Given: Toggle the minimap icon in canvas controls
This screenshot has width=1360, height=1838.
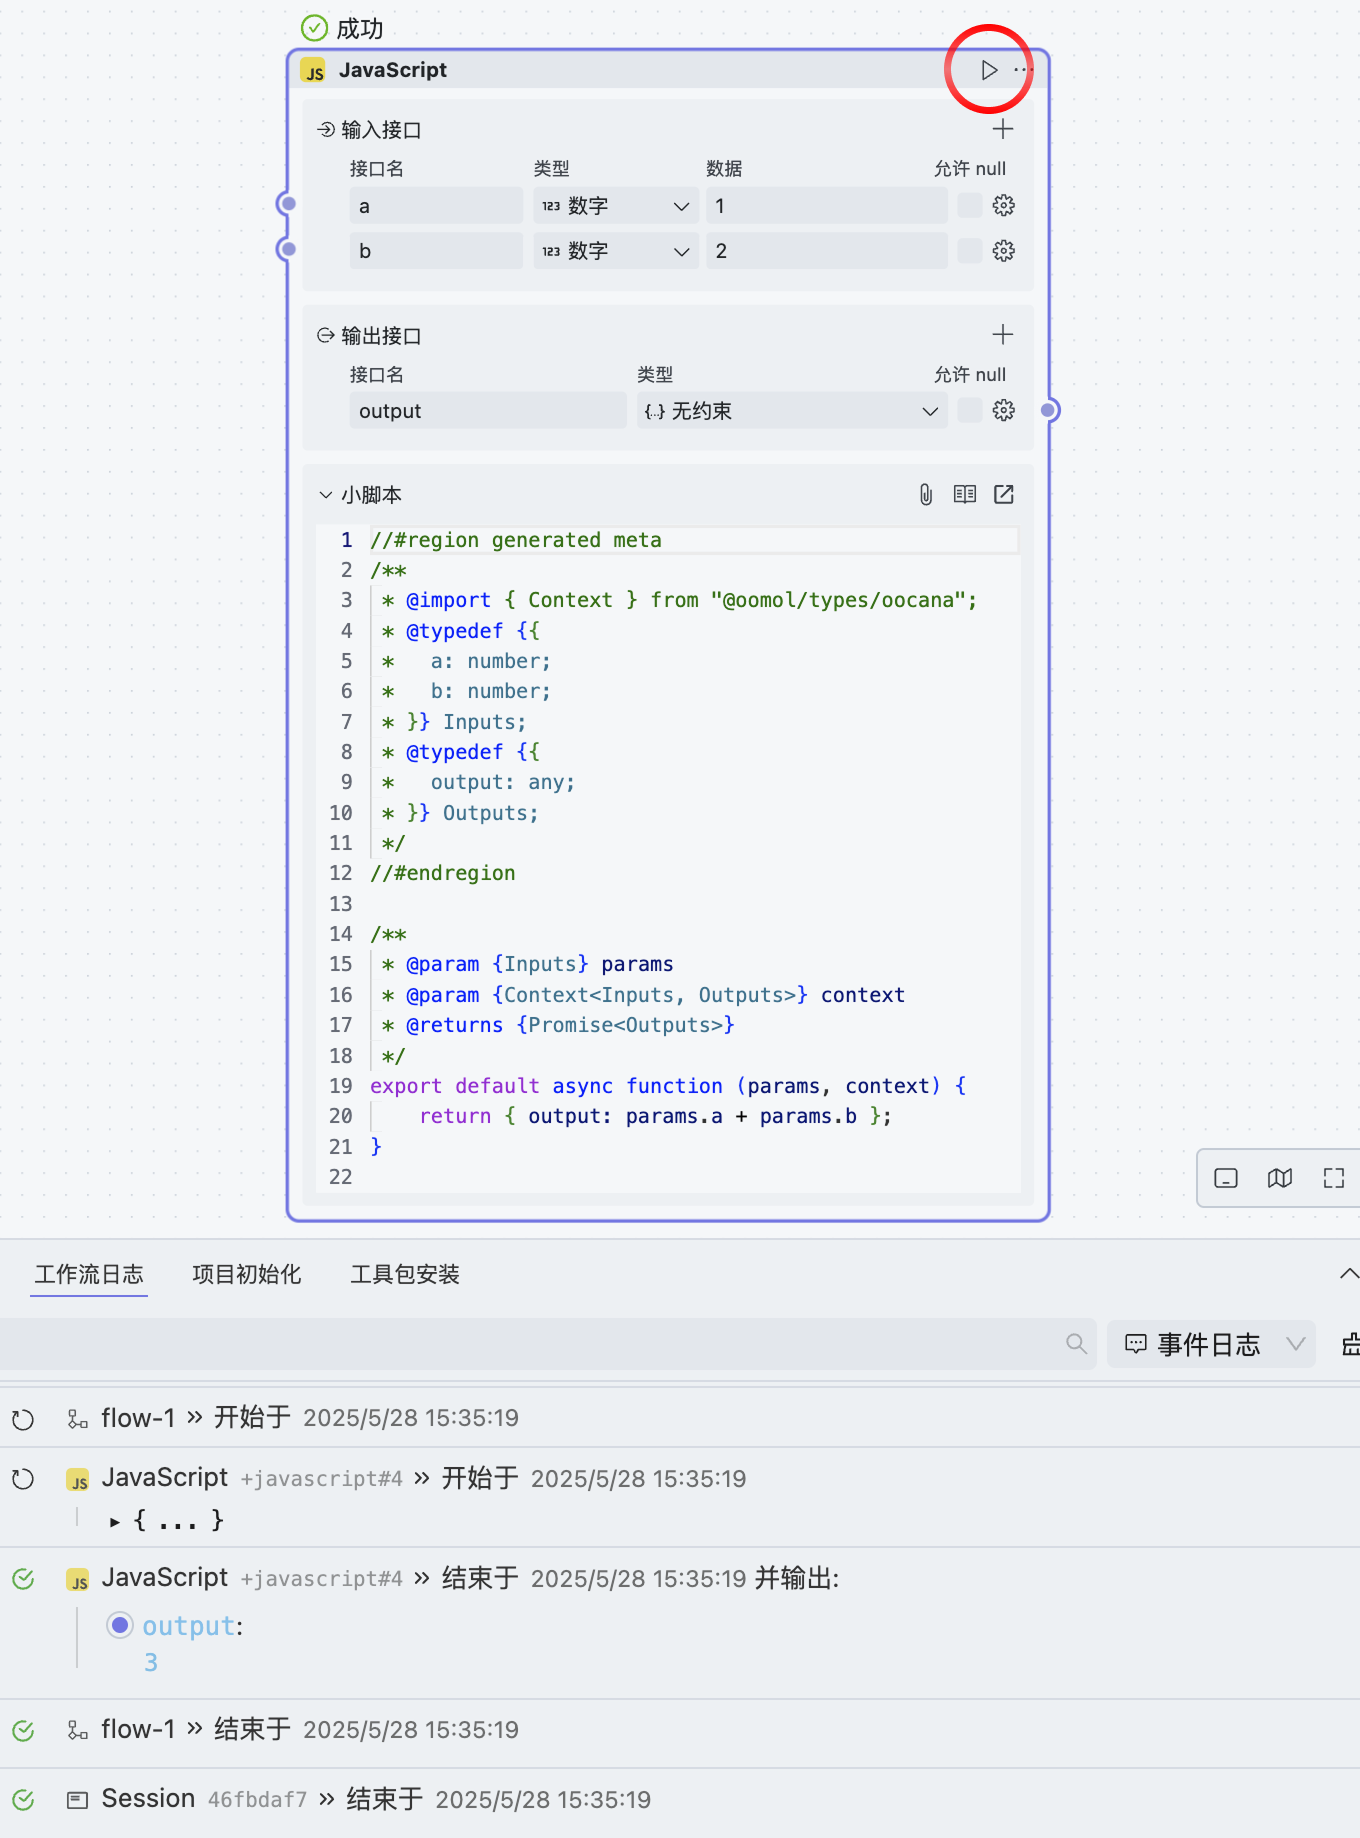Looking at the screenshot, I should [1279, 1178].
